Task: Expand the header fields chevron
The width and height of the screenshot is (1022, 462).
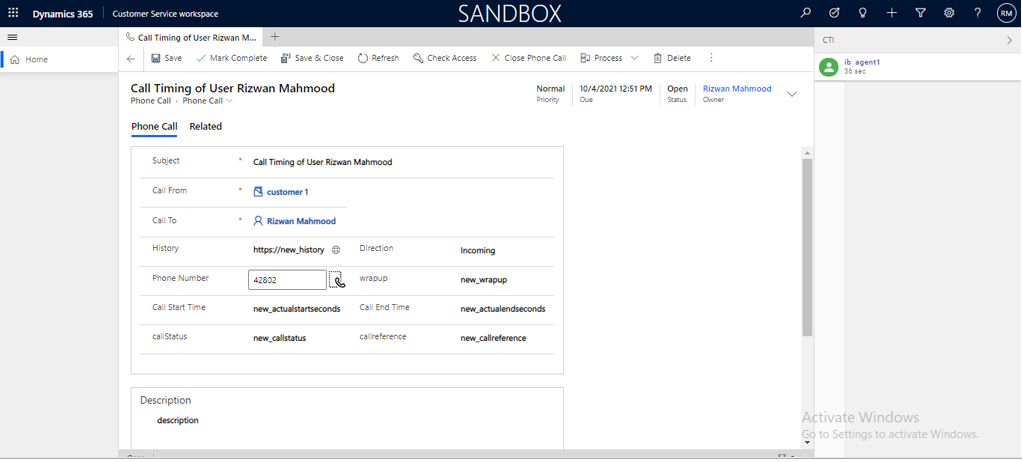Action: (x=792, y=94)
